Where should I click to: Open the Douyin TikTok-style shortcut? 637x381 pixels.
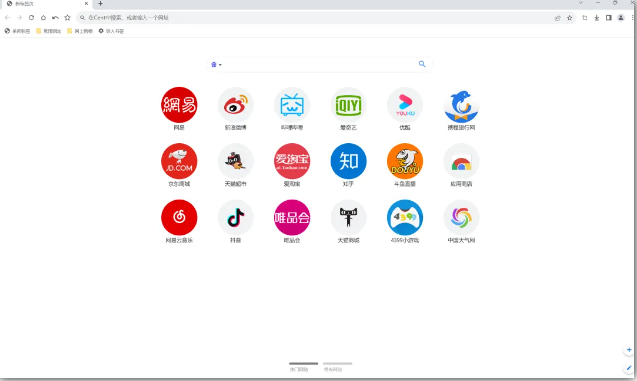pos(236,218)
